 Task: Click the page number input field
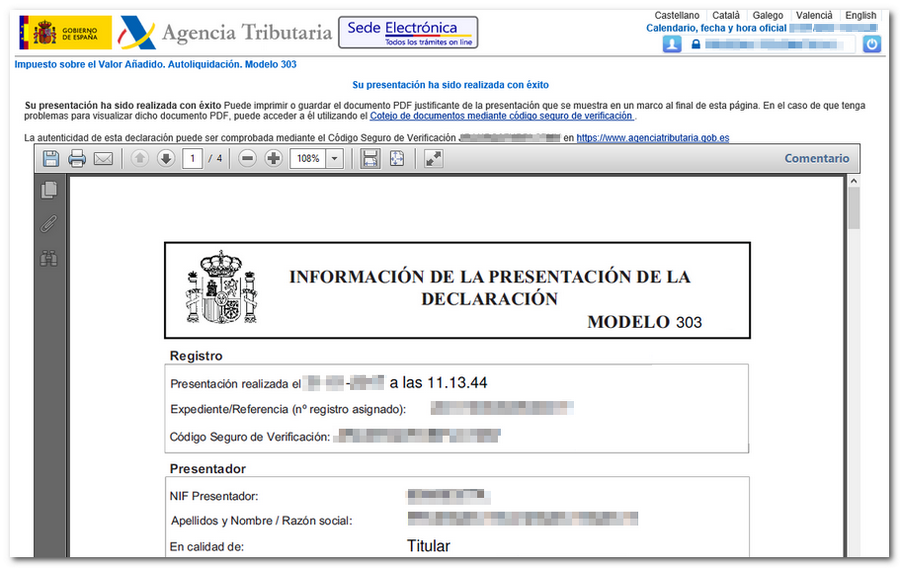point(192,158)
